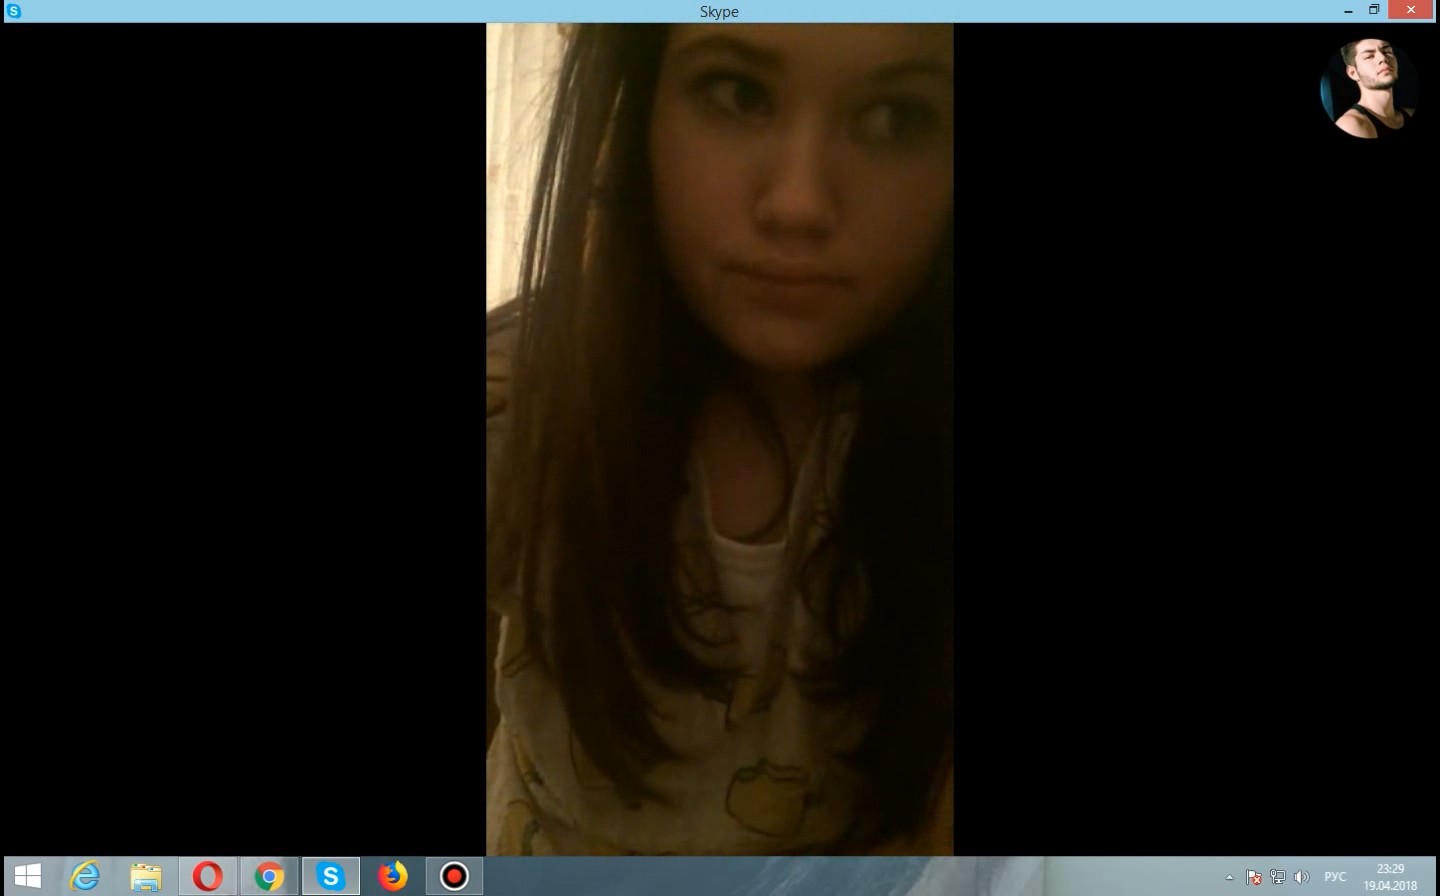Open Firefox from the taskbar
The image size is (1440, 896).
(393, 877)
